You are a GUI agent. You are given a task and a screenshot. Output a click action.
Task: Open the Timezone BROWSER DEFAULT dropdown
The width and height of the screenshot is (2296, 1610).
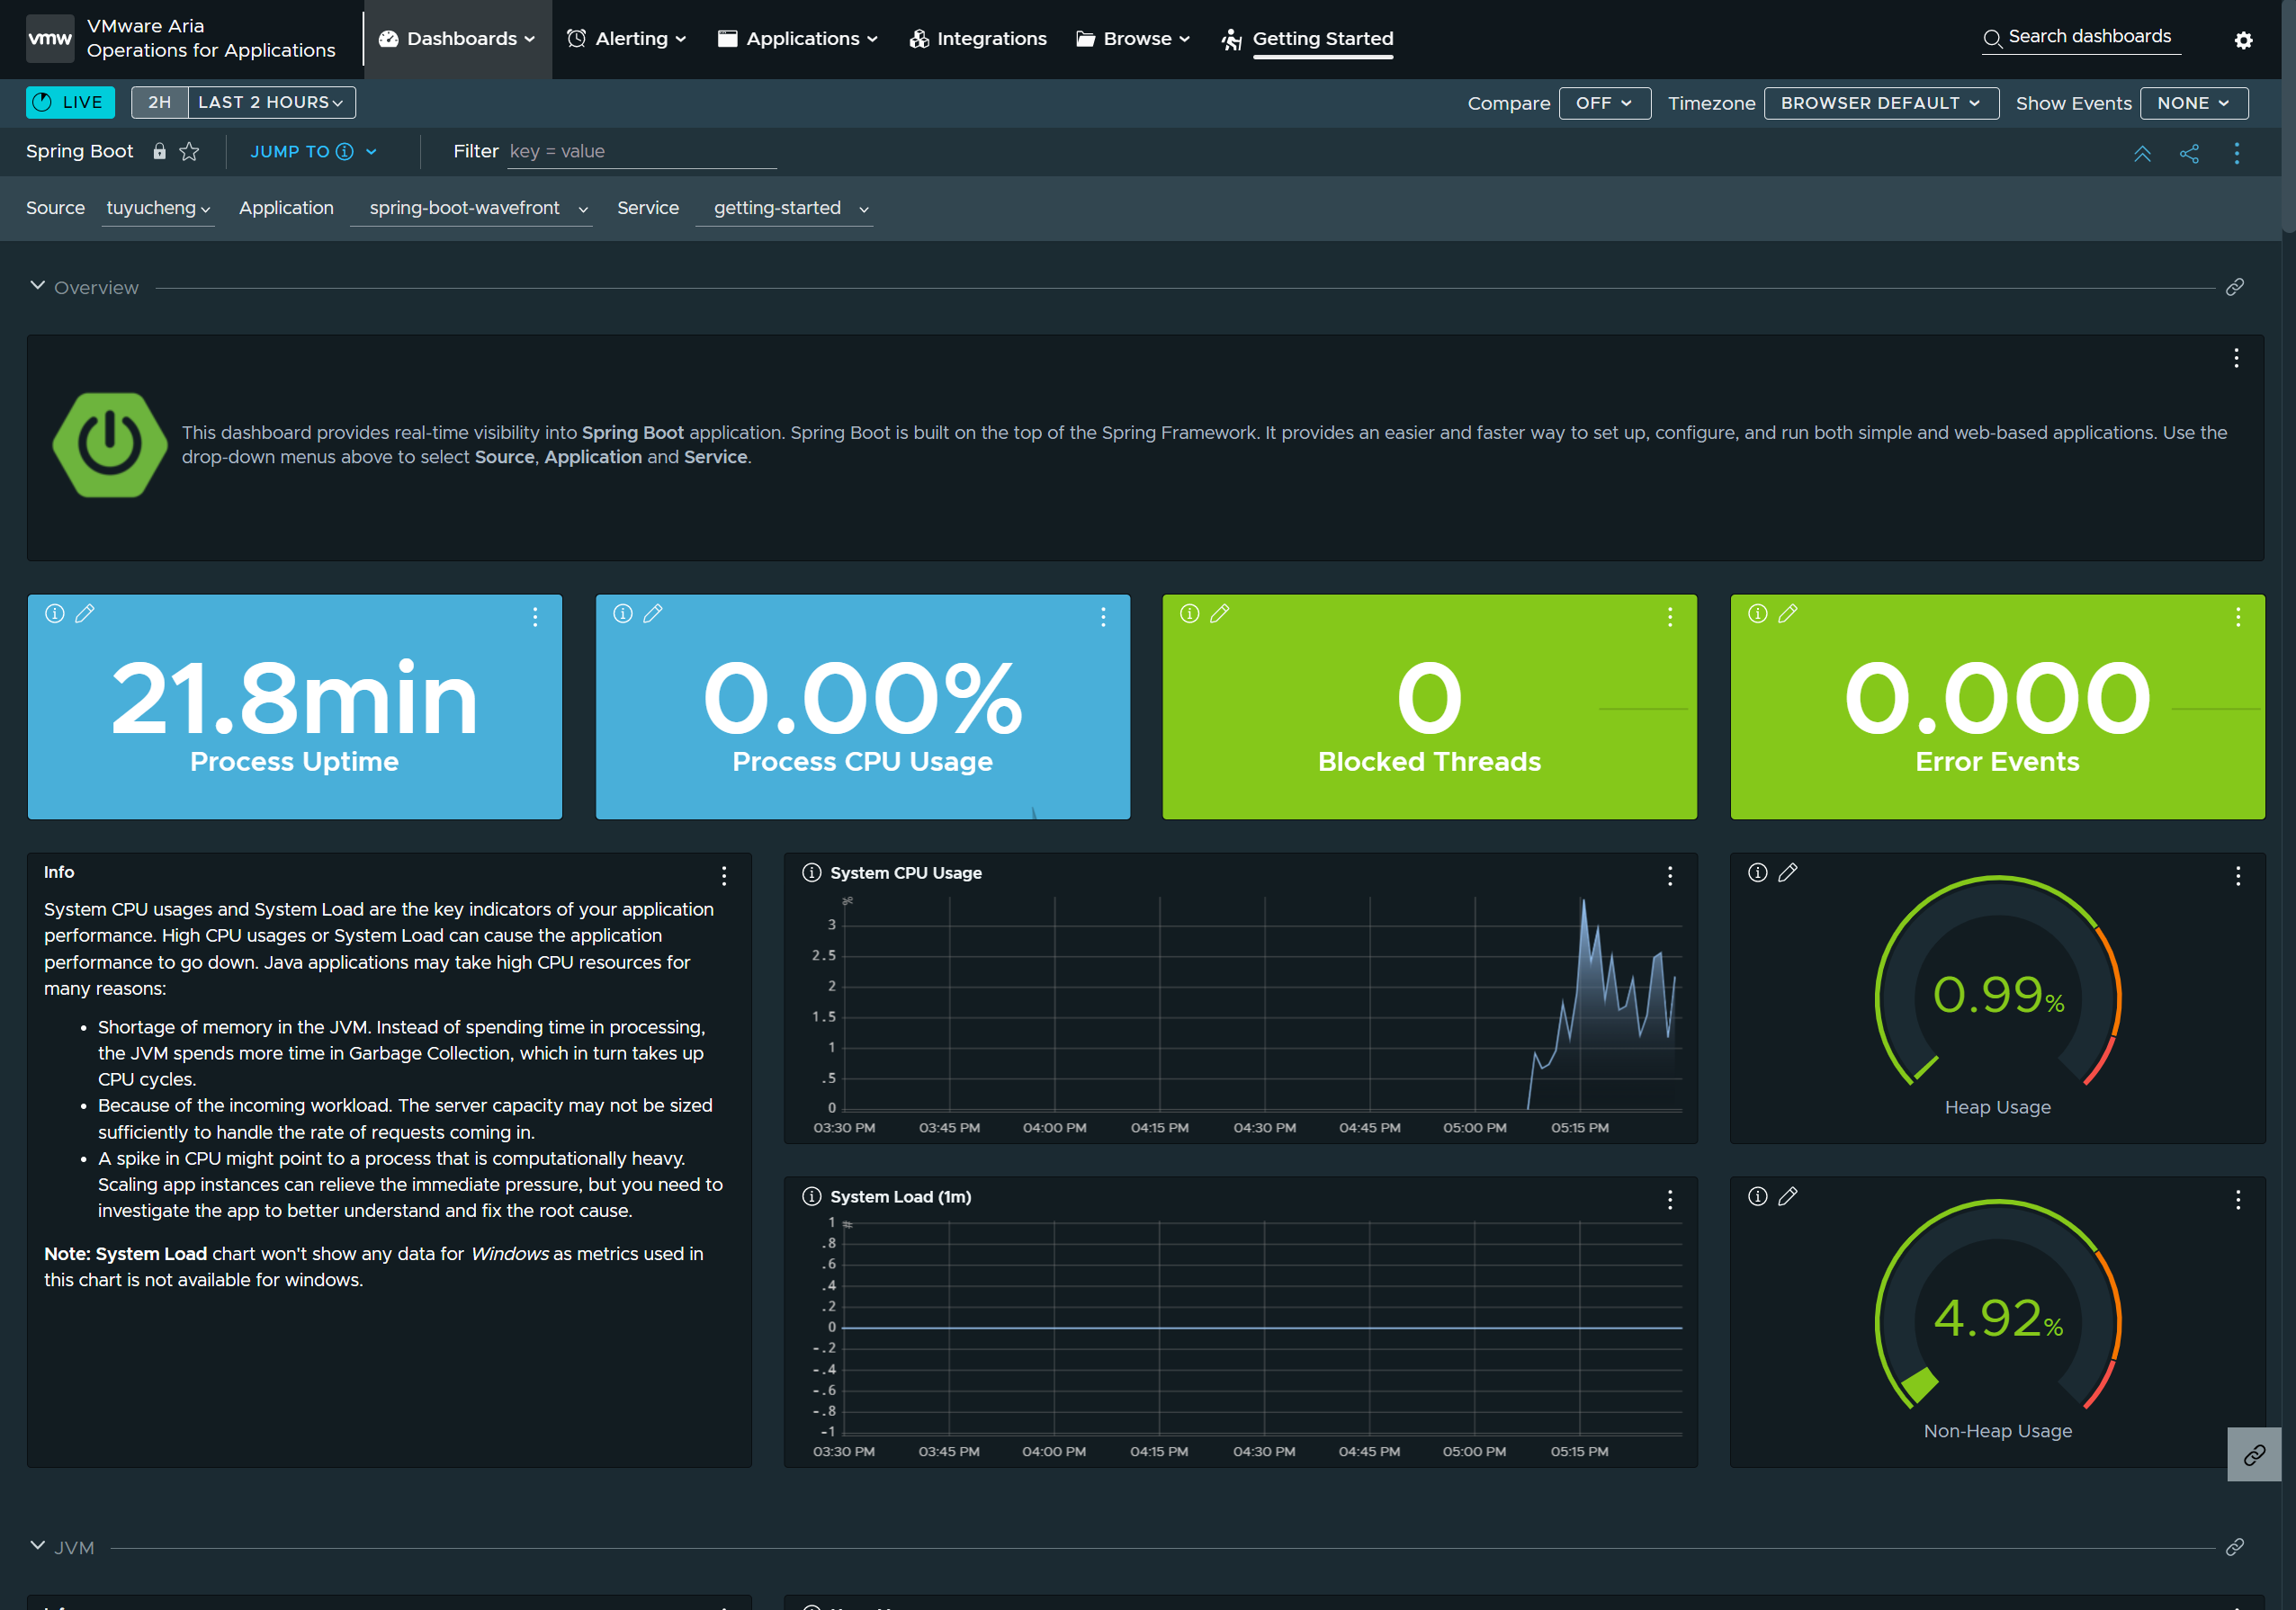(1881, 103)
